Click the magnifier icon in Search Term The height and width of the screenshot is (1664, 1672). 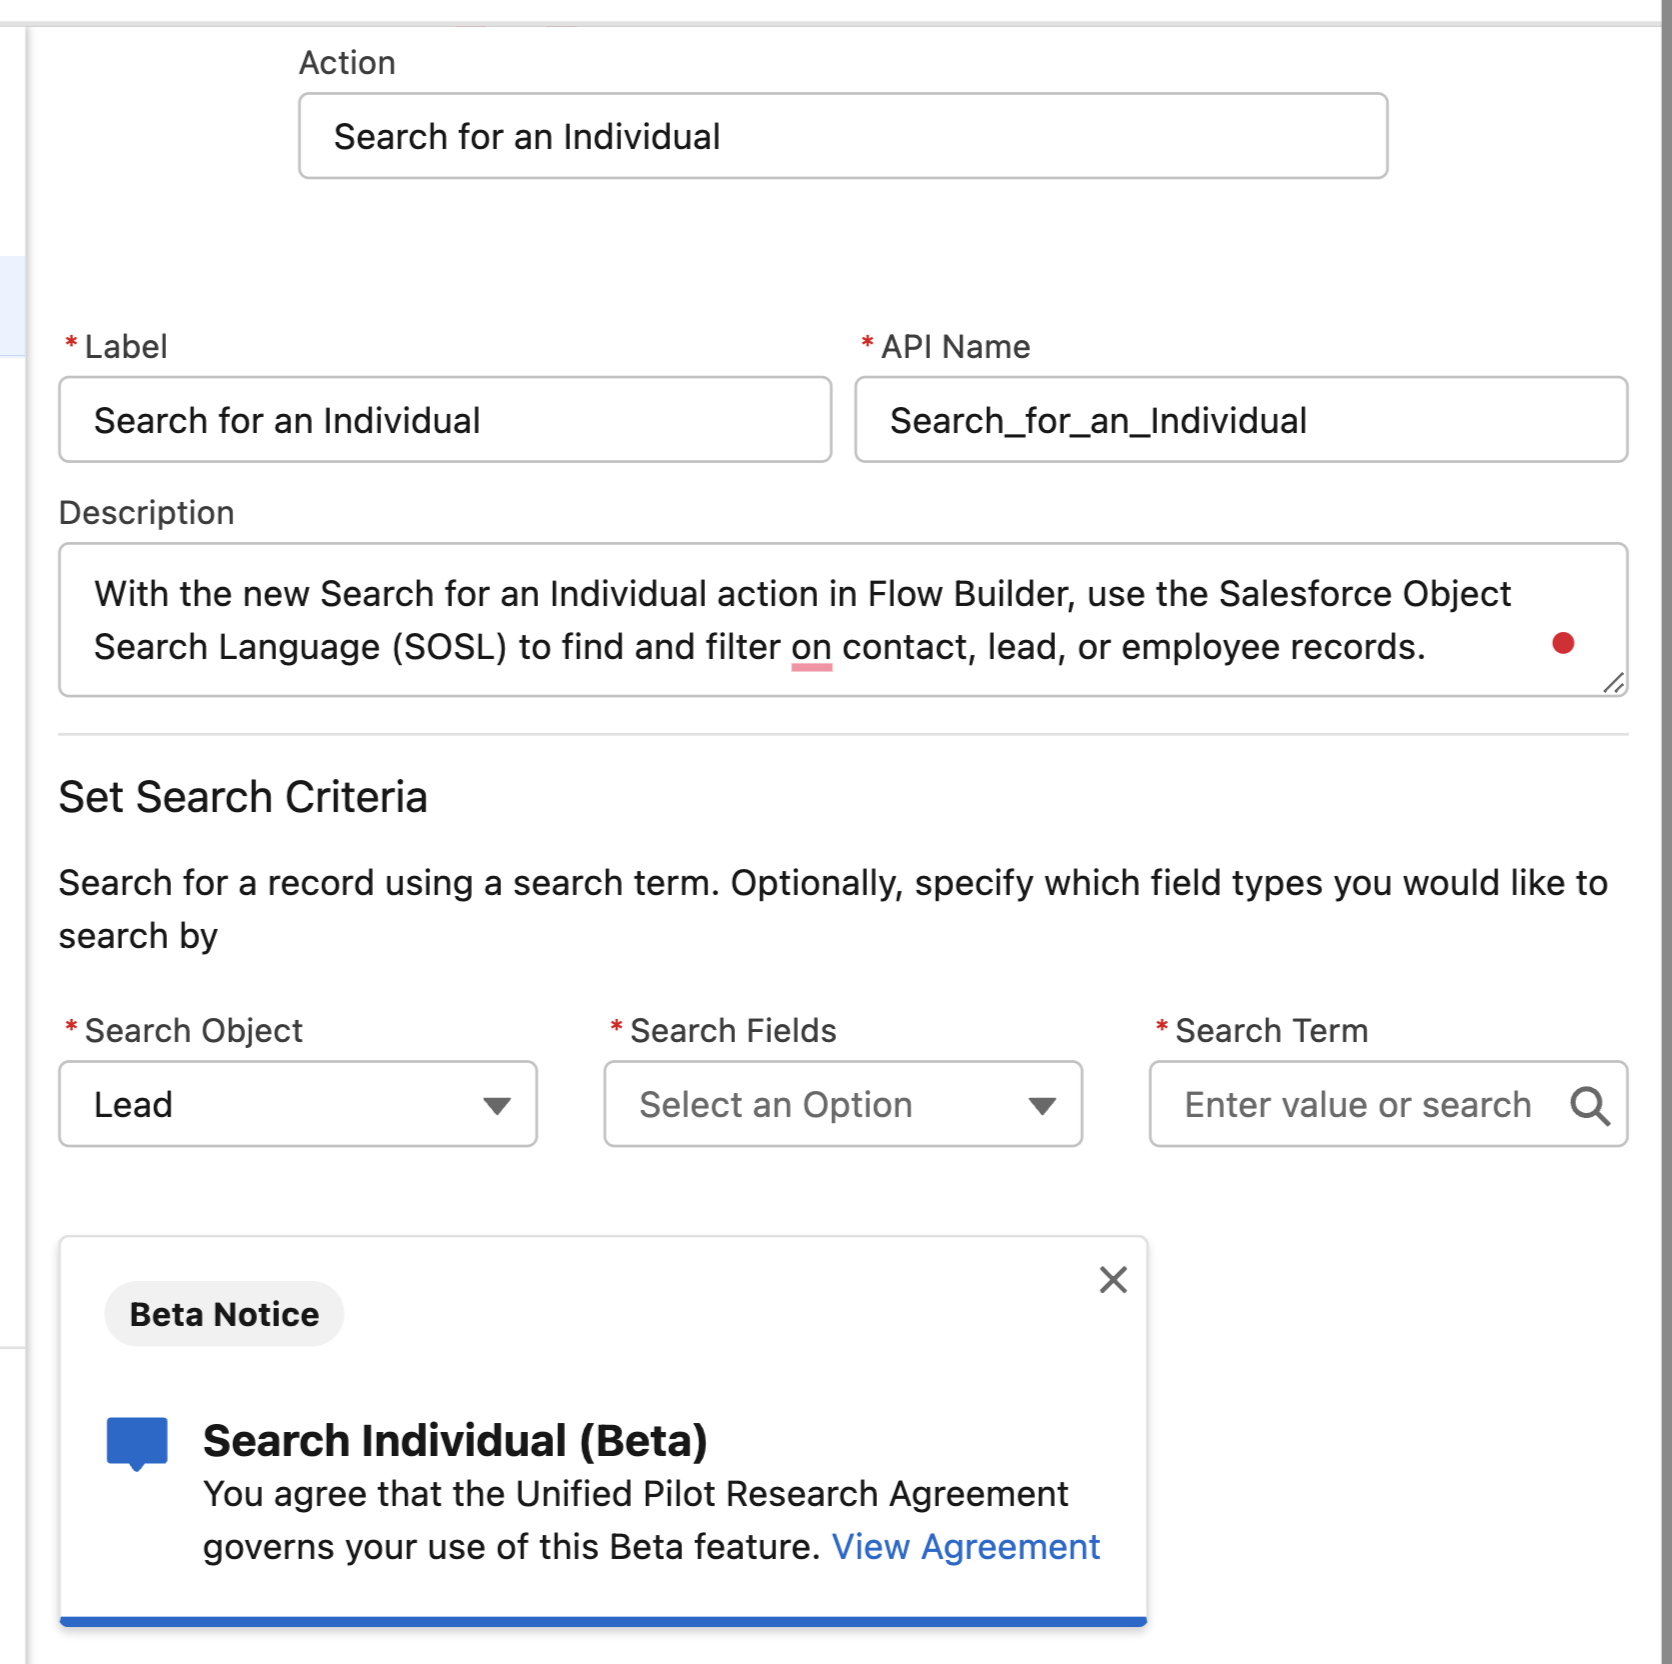(1589, 1106)
